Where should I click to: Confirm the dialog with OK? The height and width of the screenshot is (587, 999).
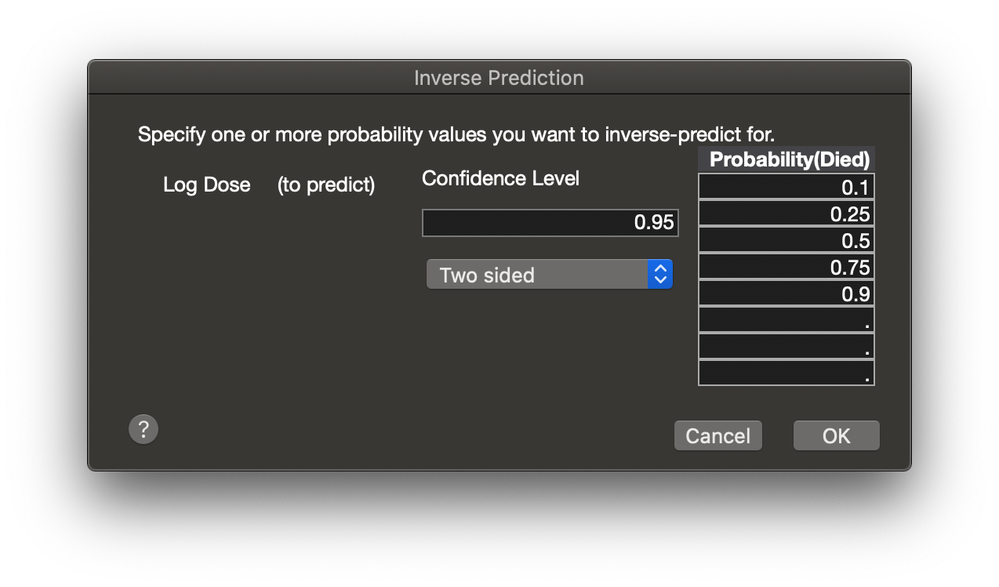click(x=836, y=435)
